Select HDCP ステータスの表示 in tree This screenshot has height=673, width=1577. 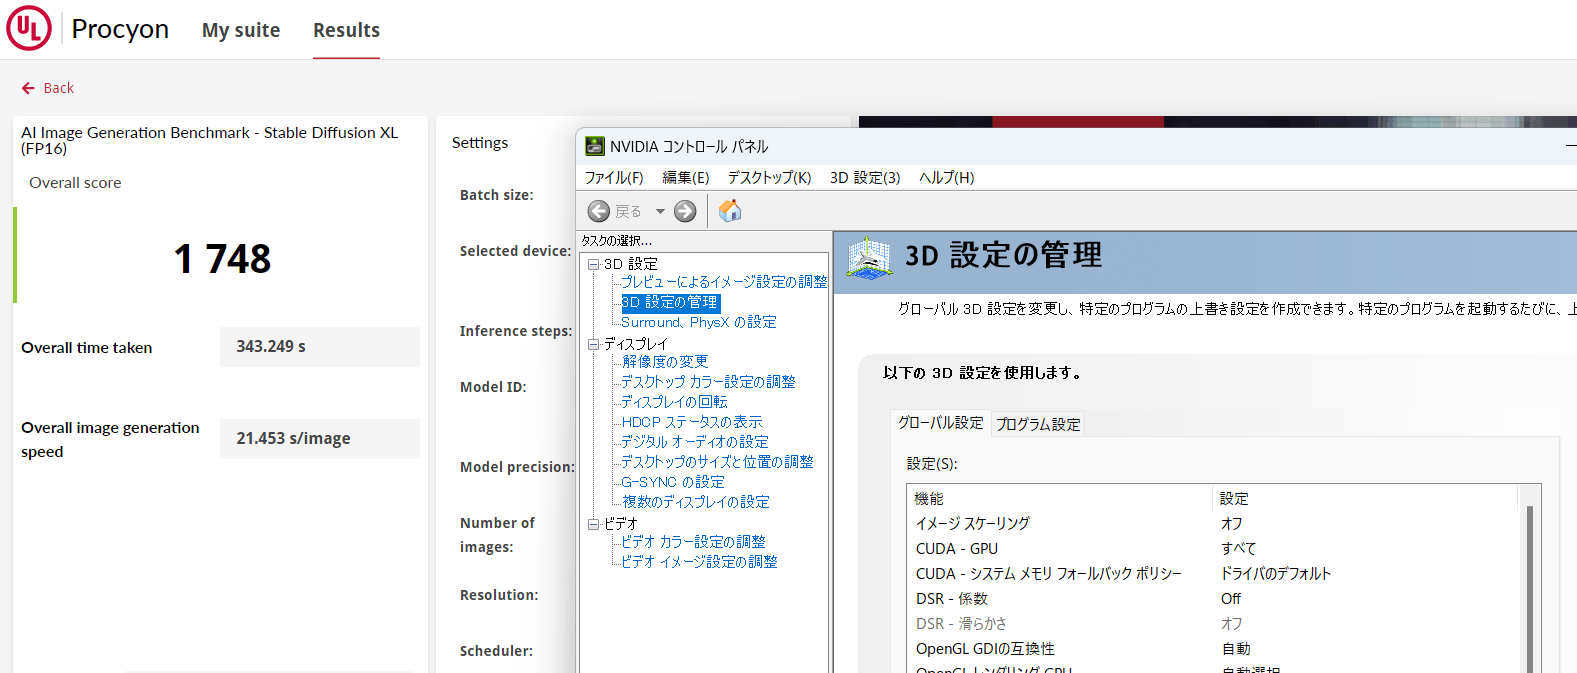click(692, 422)
